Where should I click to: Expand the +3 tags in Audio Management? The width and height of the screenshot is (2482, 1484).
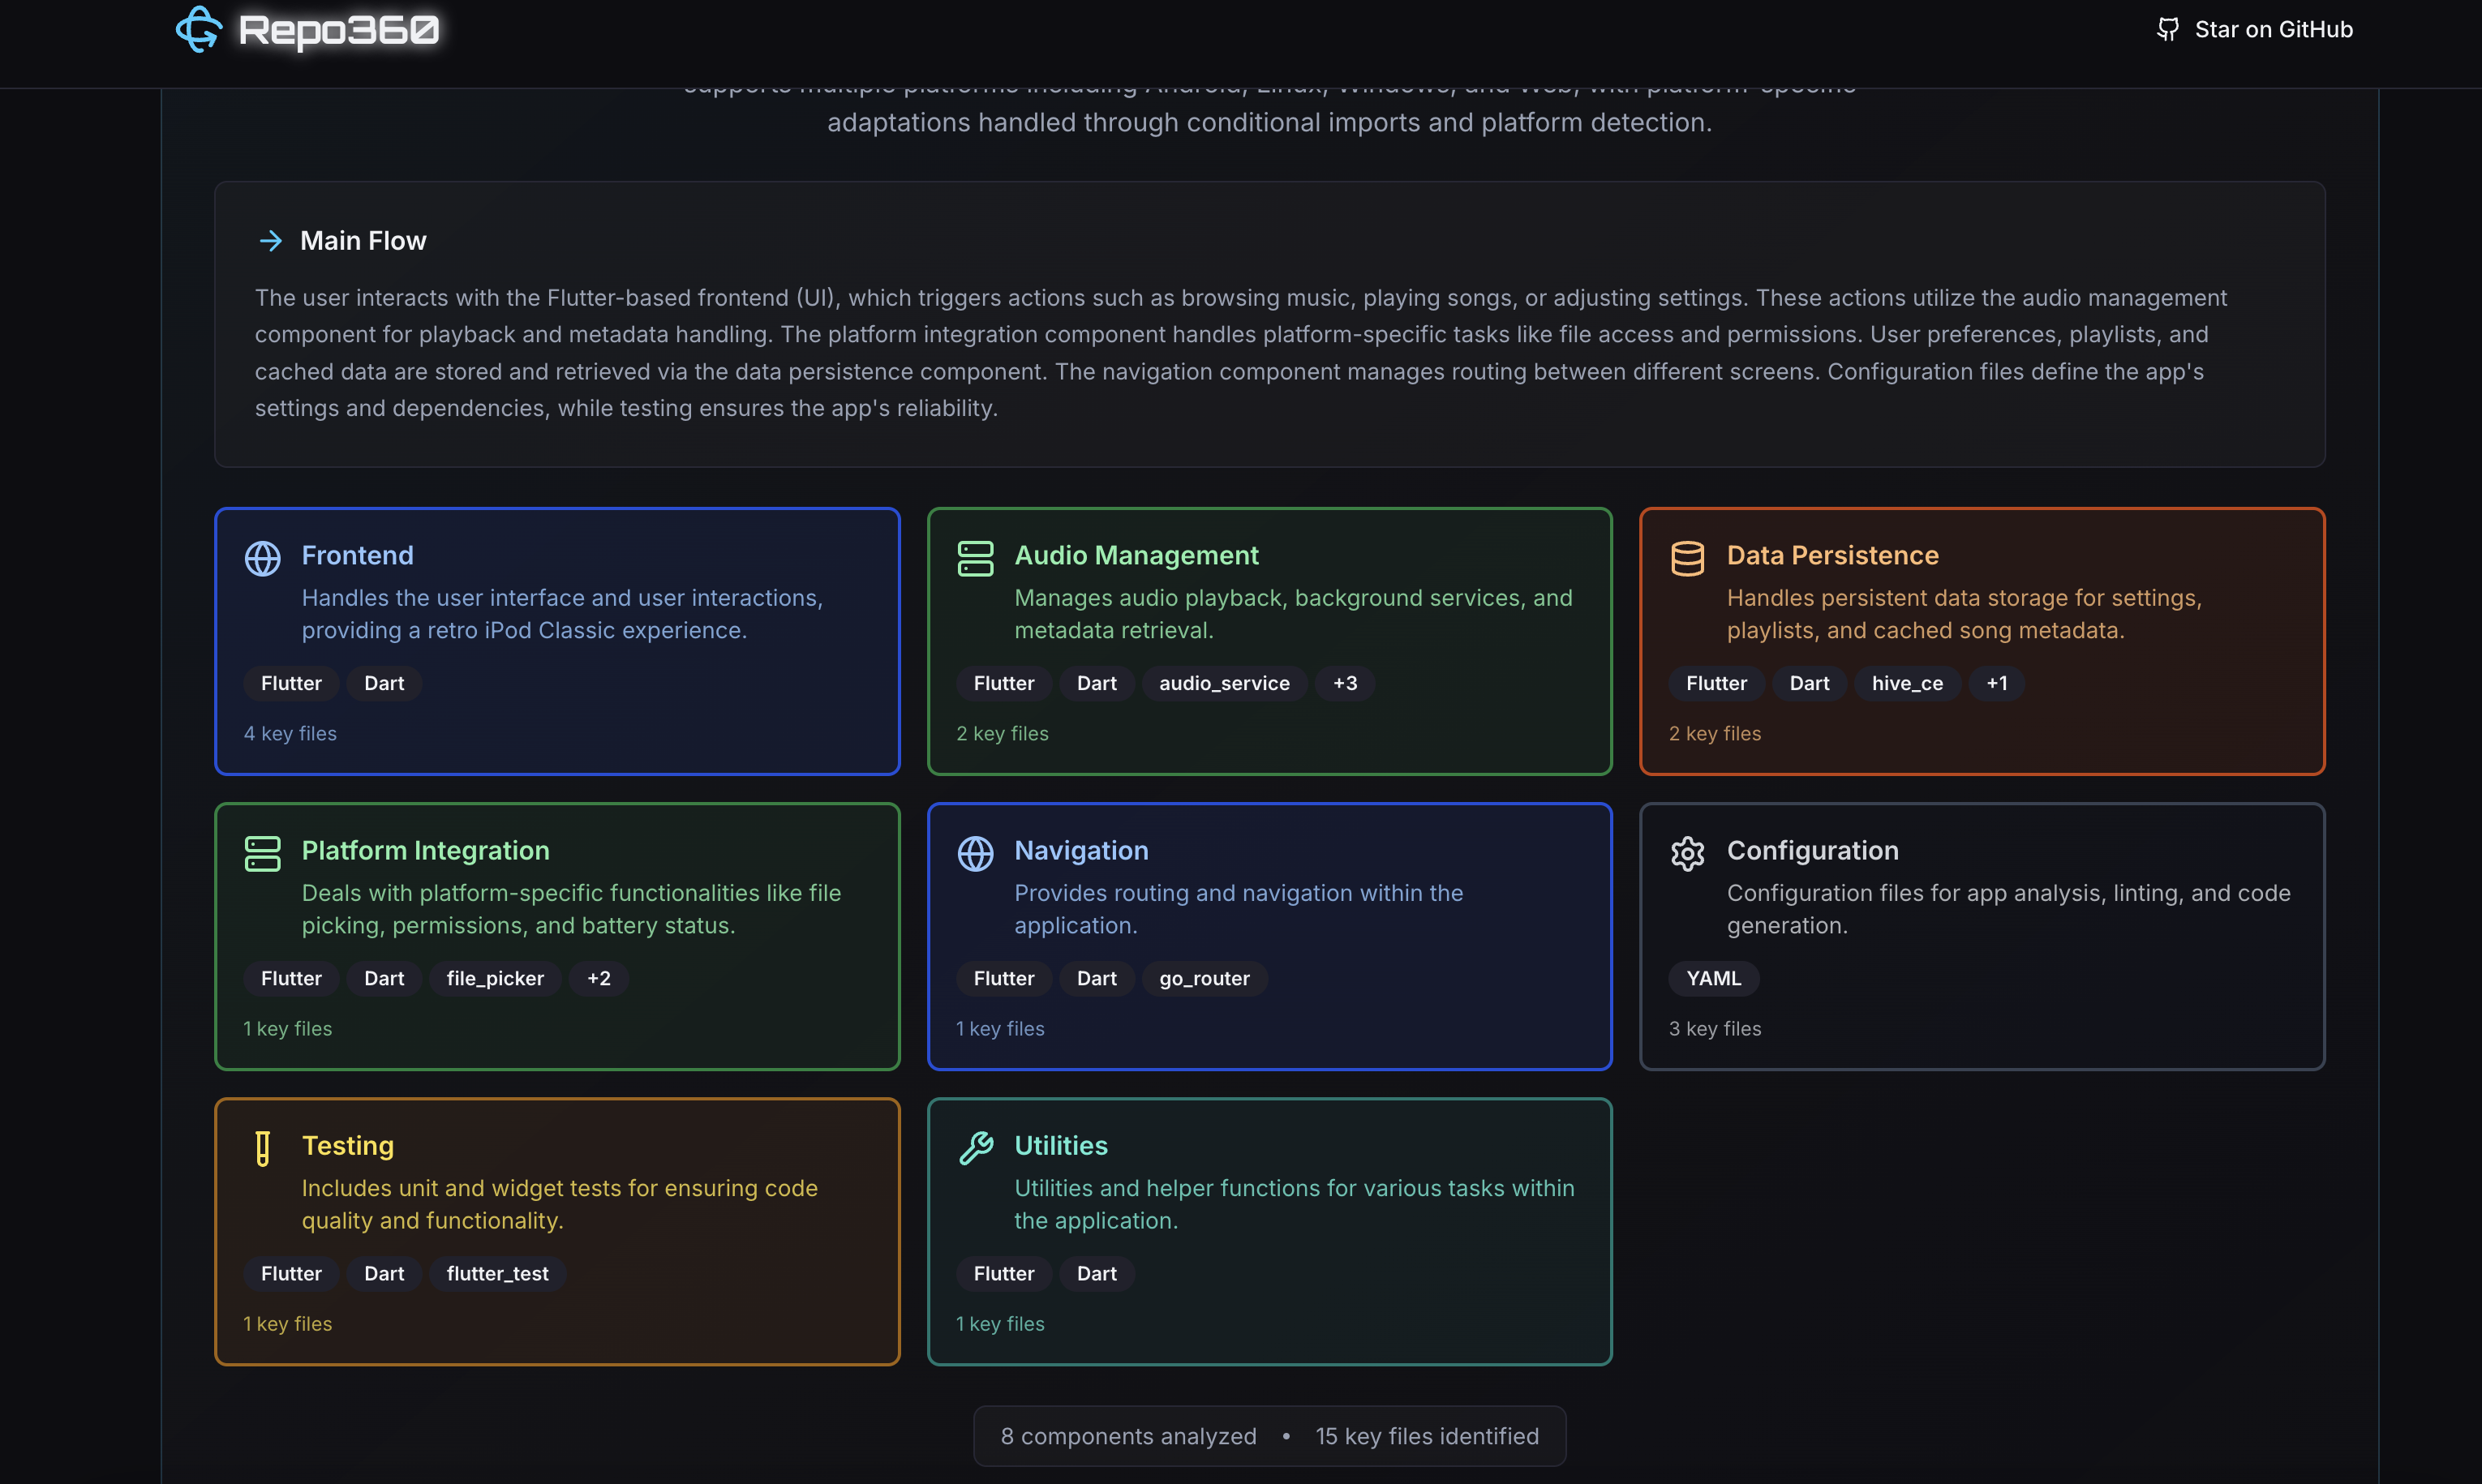[x=1344, y=683]
